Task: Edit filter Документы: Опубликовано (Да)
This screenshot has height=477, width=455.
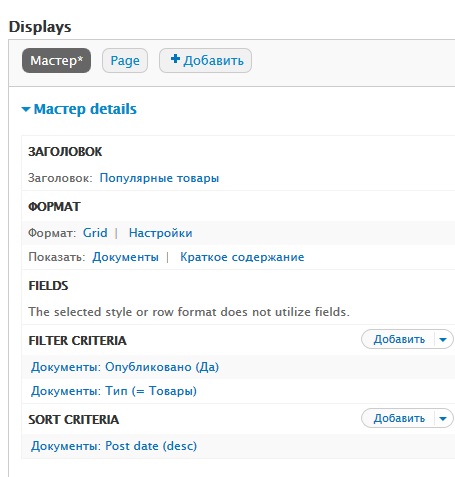Action: coord(125,367)
